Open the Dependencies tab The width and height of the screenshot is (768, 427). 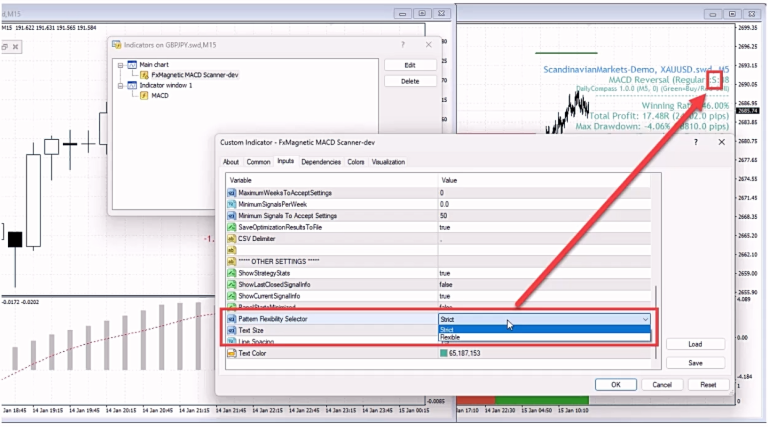(x=321, y=162)
